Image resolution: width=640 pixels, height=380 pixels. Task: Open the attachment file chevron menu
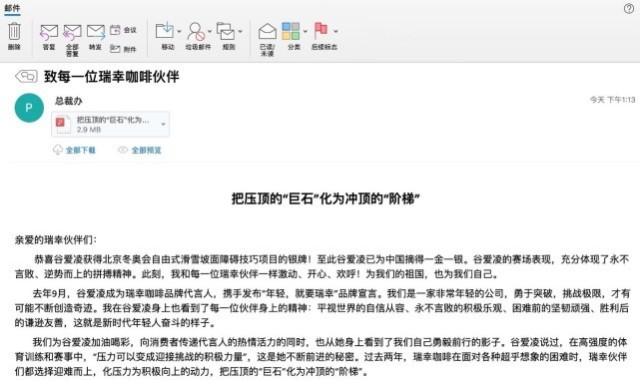(163, 124)
